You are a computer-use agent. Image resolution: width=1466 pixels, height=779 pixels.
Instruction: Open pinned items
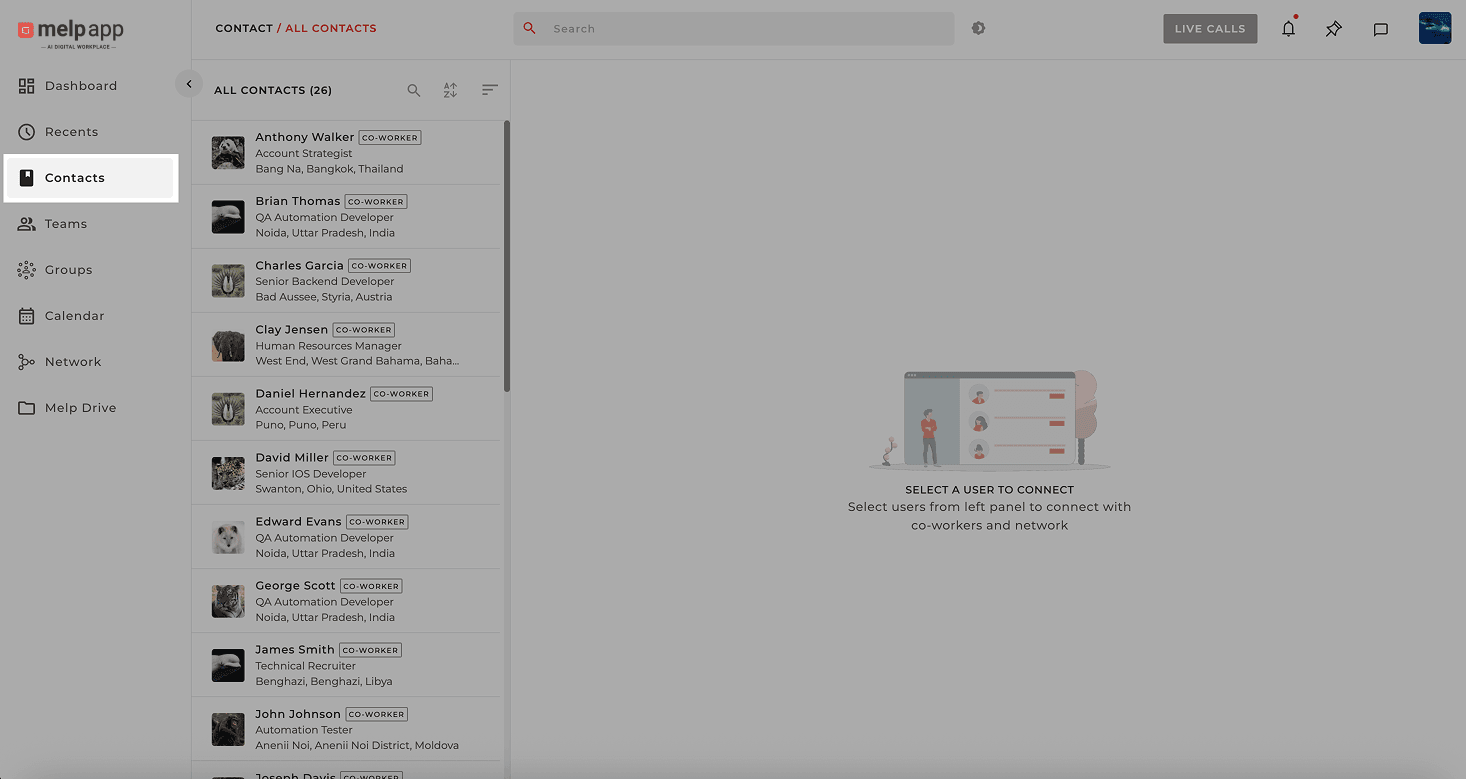[1333, 29]
